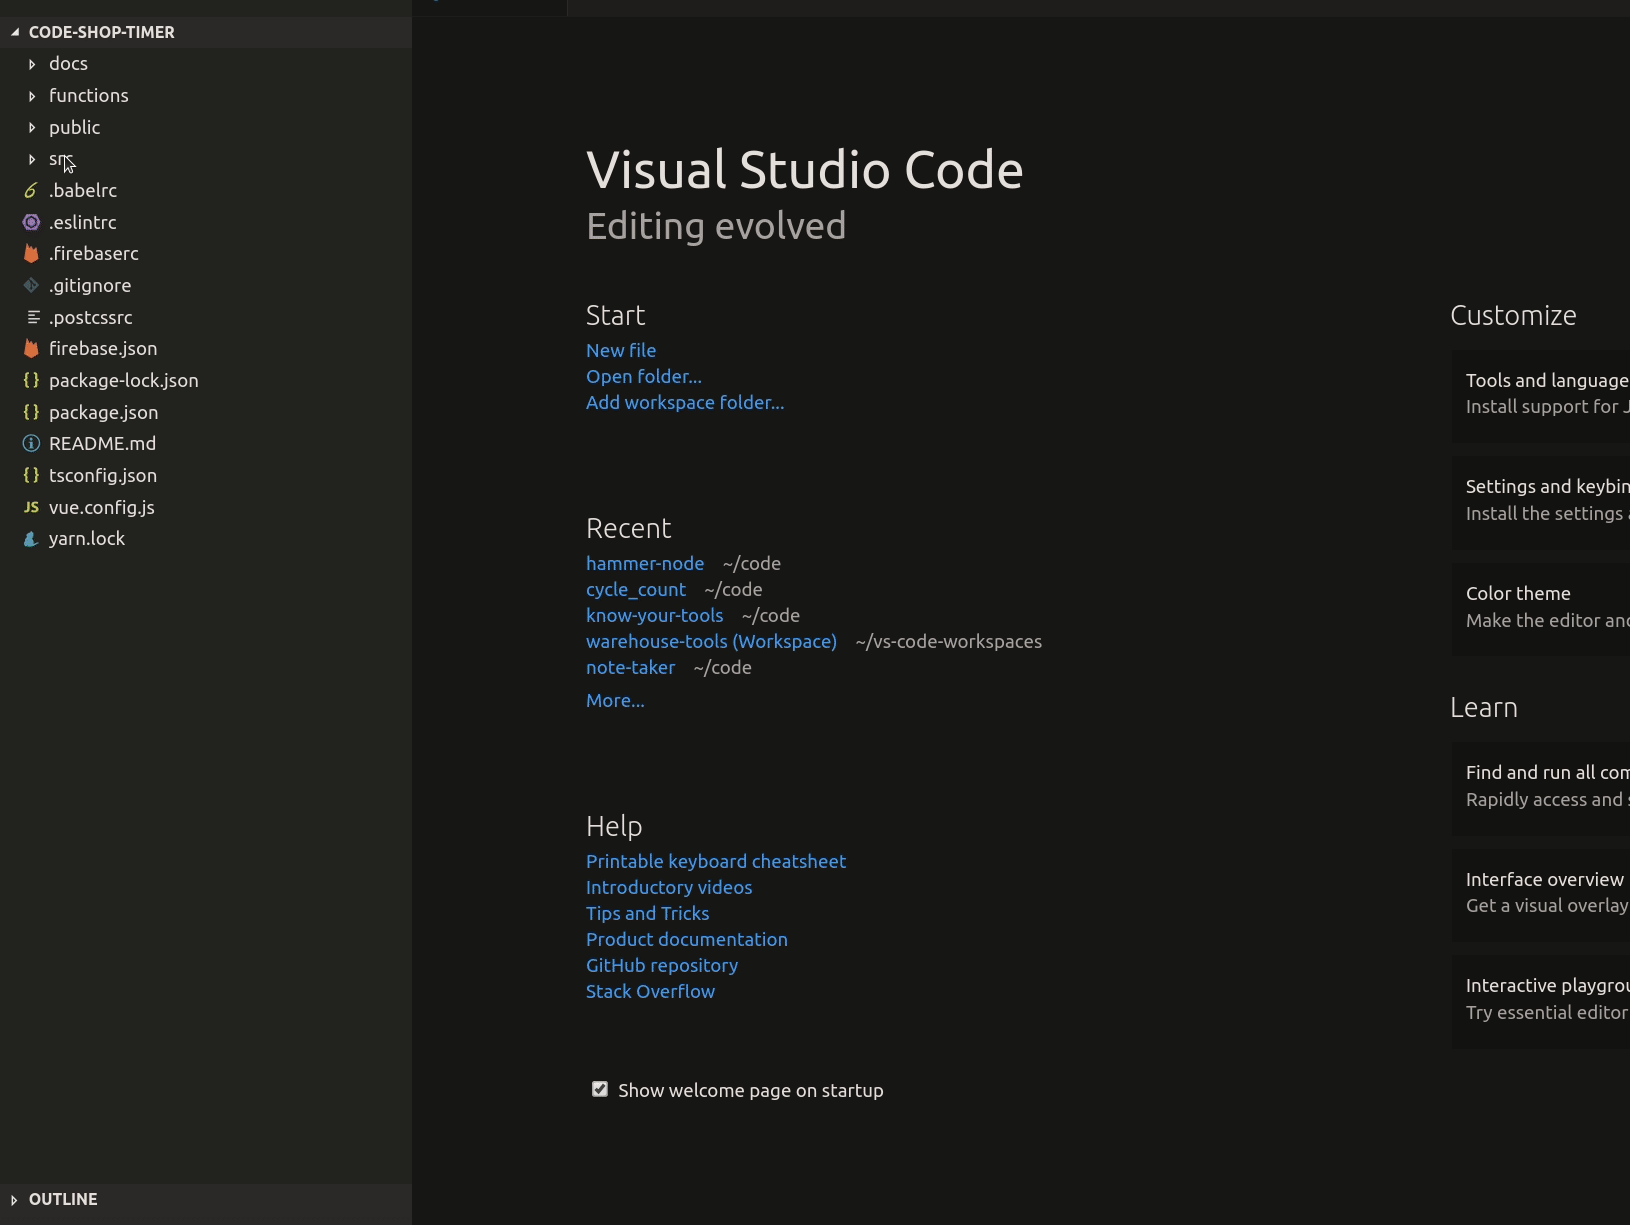Click the .gitignore git icon
The width and height of the screenshot is (1630, 1225).
click(31, 286)
